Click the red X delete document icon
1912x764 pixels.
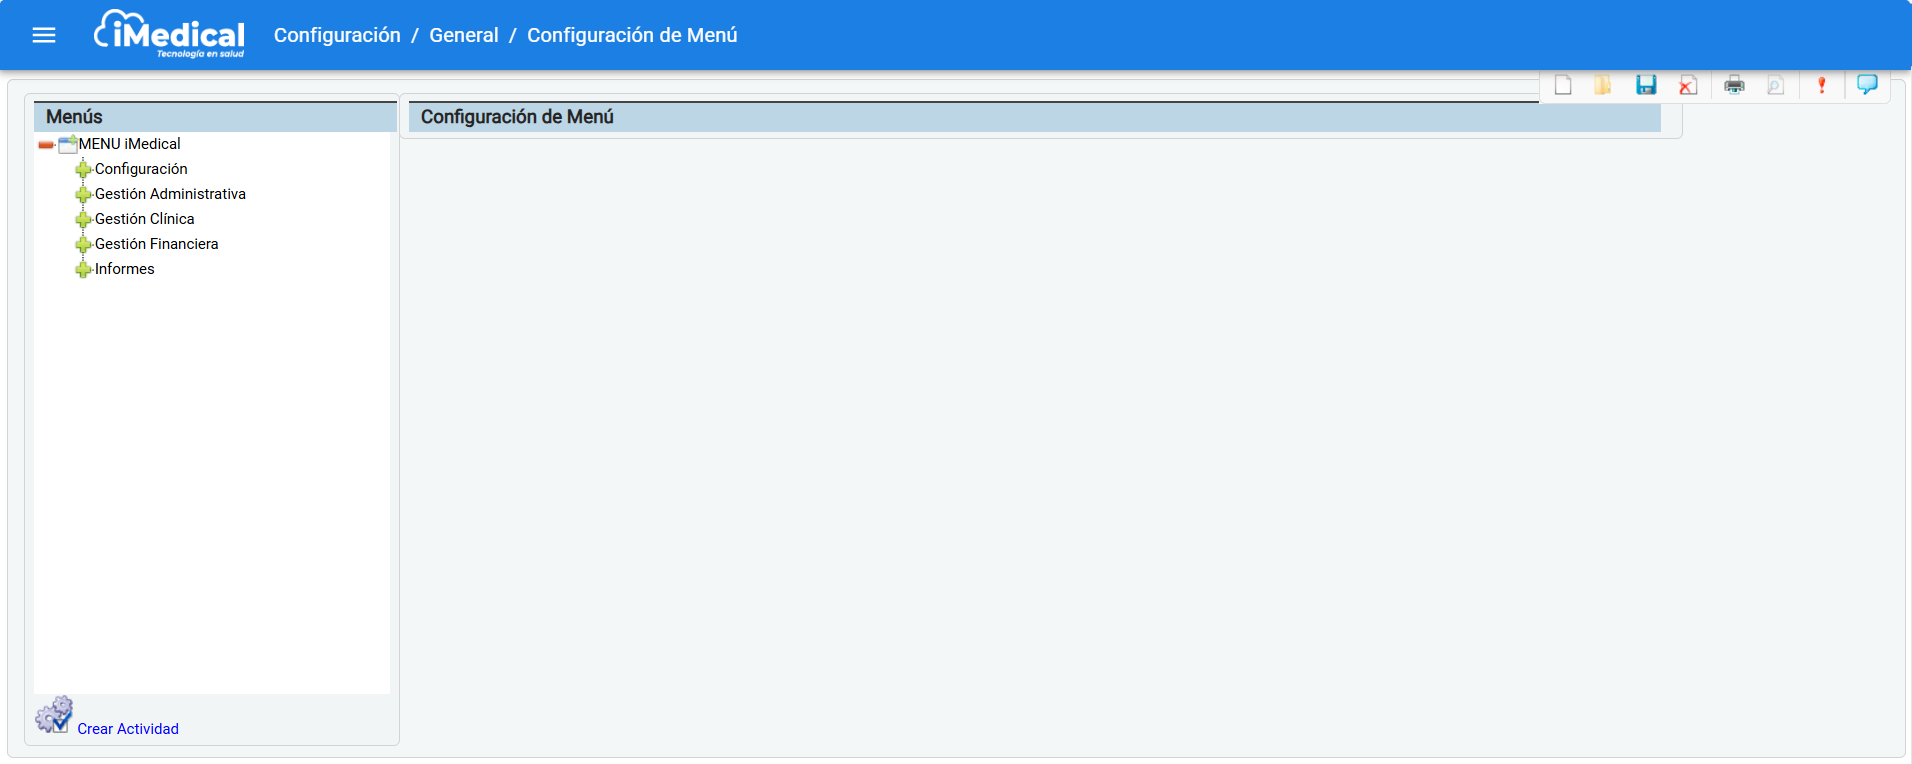[1688, 85]
